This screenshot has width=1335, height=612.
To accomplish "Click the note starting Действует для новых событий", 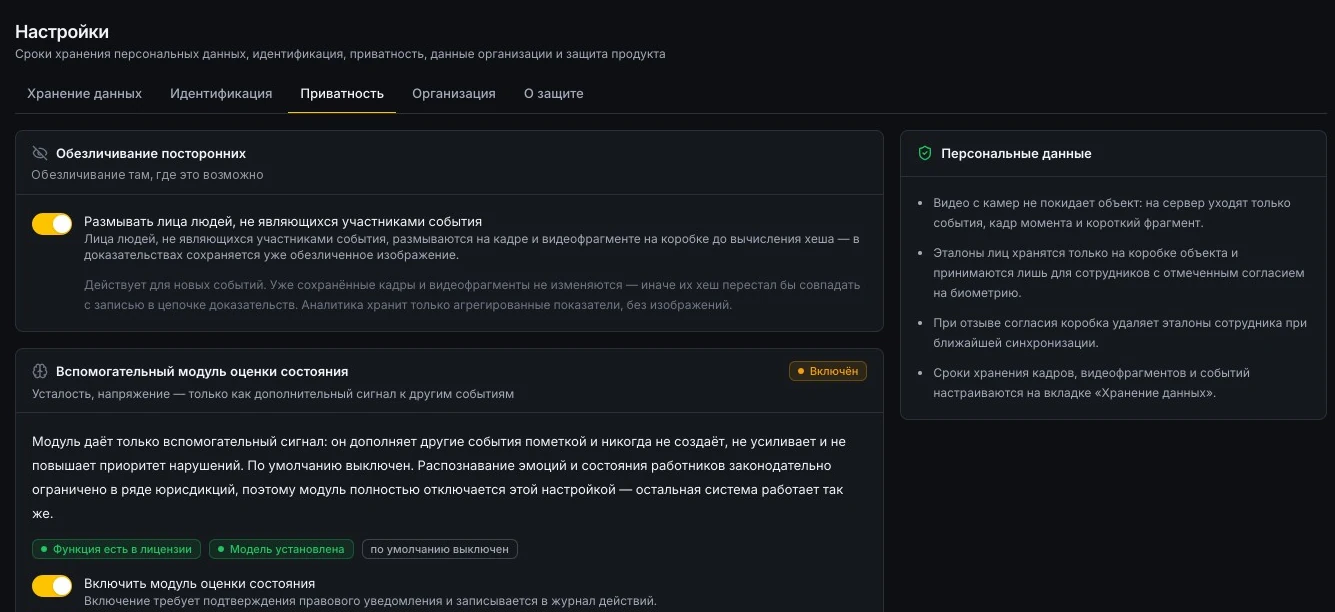I will coord(472,295).
